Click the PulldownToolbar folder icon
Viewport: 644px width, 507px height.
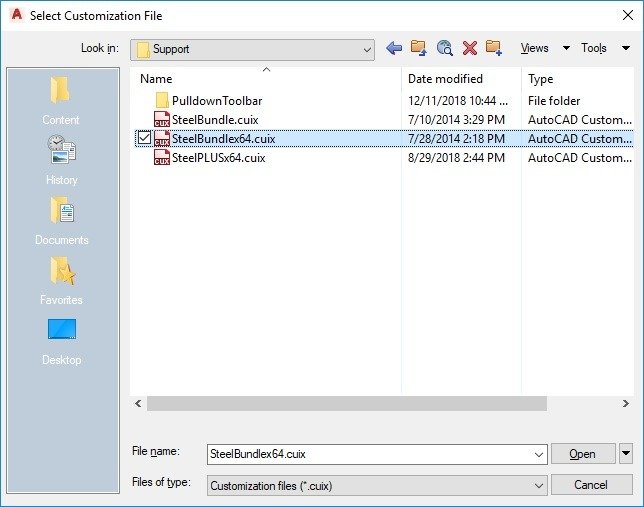(x=162, y=101)
